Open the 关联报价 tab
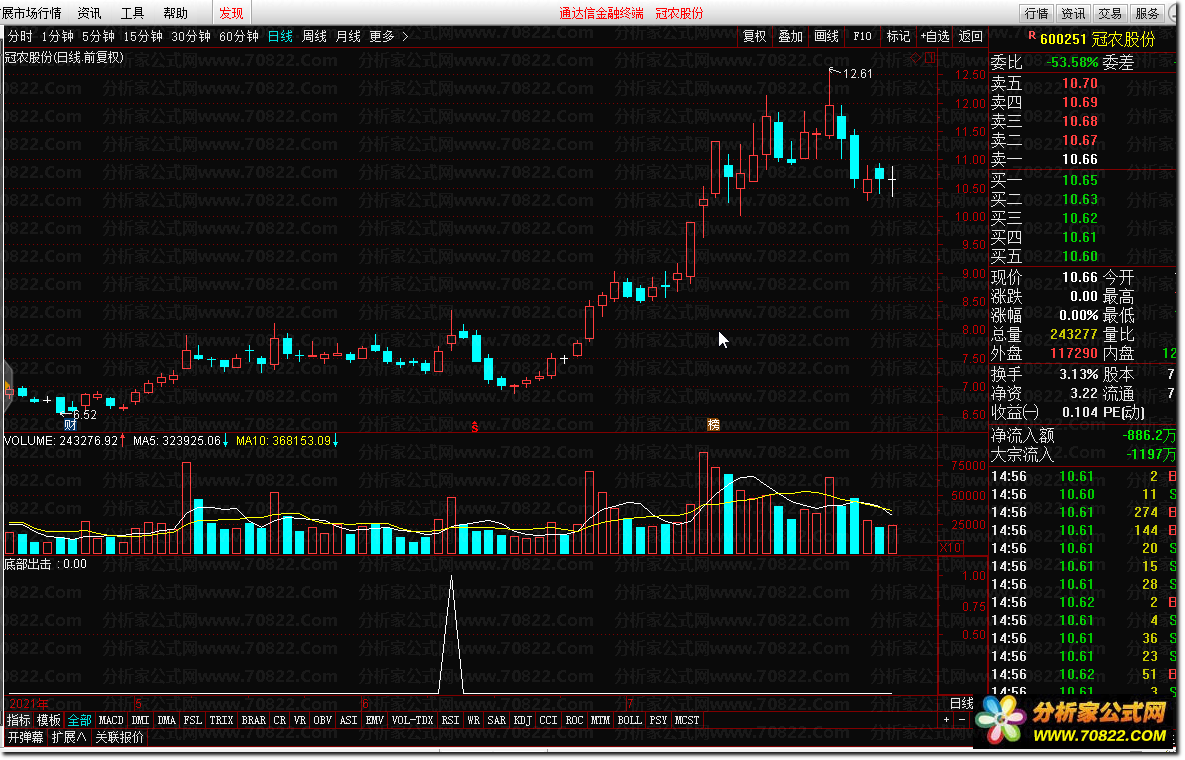 pyautogui.click(x=119, y=737)
